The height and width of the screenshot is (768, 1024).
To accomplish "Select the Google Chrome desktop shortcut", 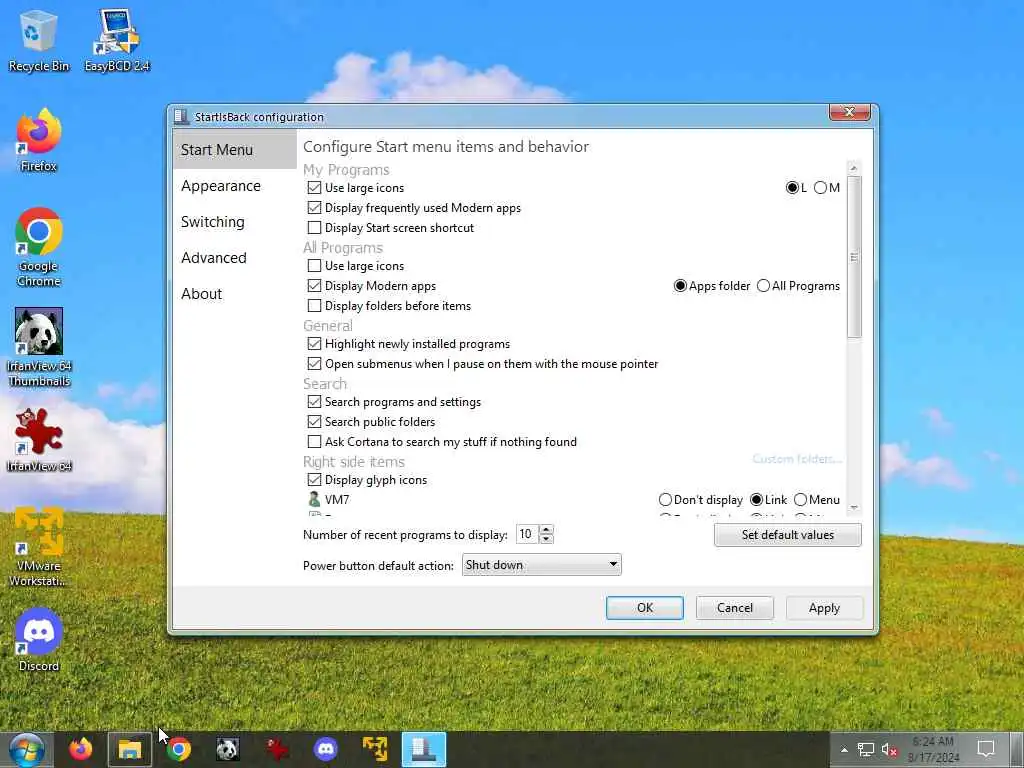I will tap(39, 248).
